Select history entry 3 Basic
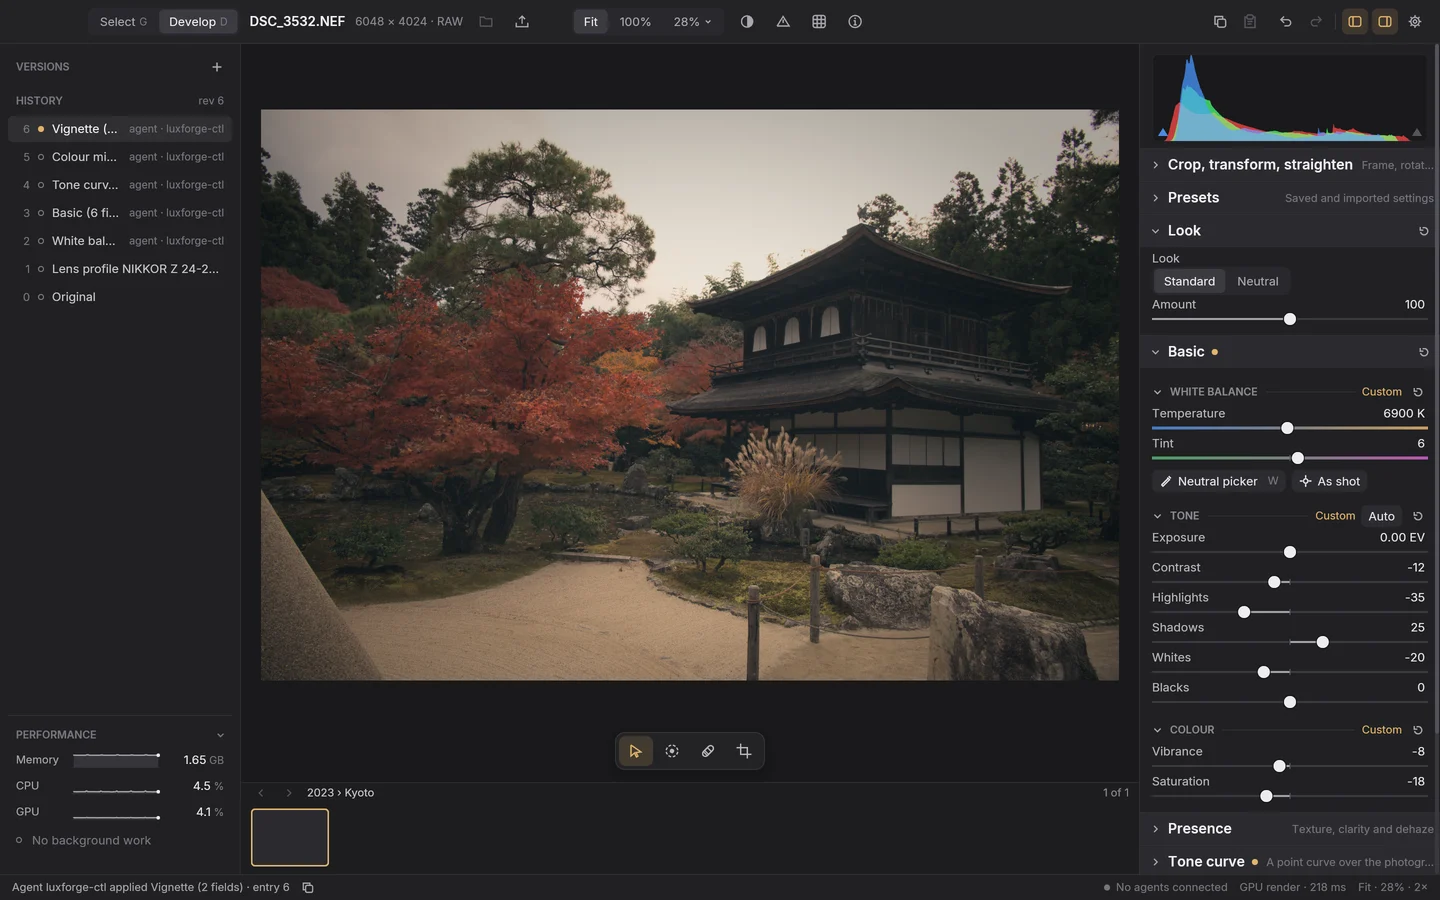 [120, 213]
